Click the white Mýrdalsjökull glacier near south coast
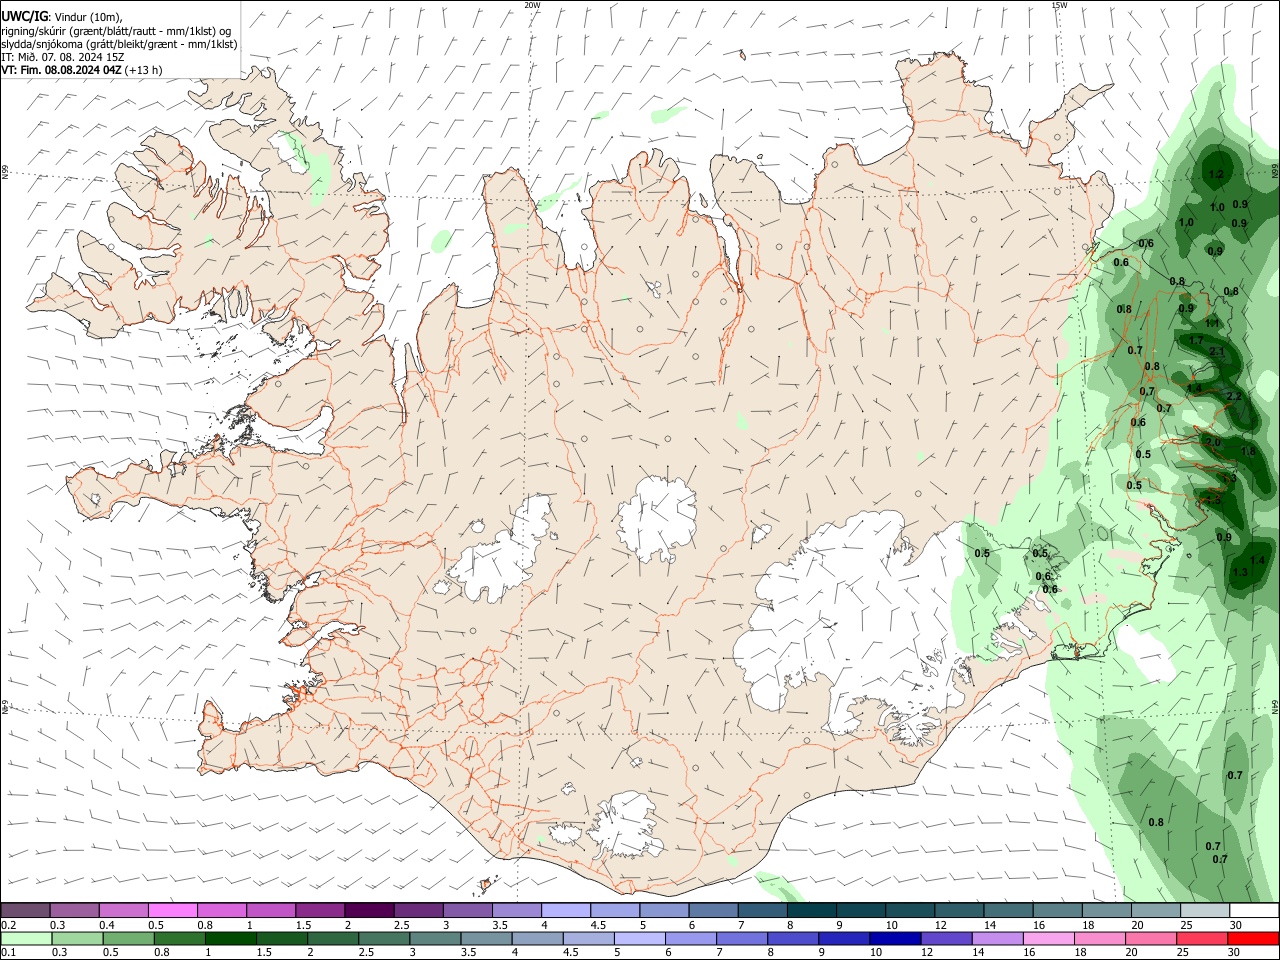 (625, 825)
